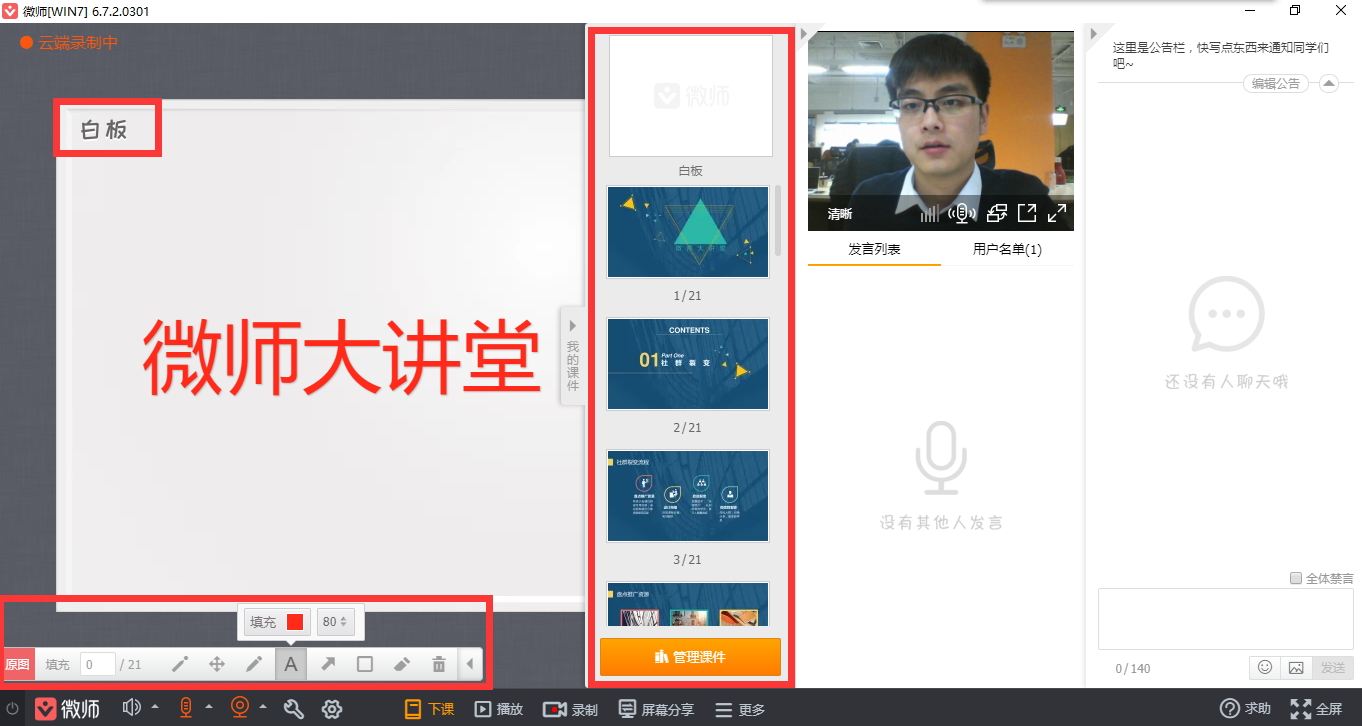Select slide thumbnail 3/21
This screenshot has width=1362, height=726.
pos(689,496)
